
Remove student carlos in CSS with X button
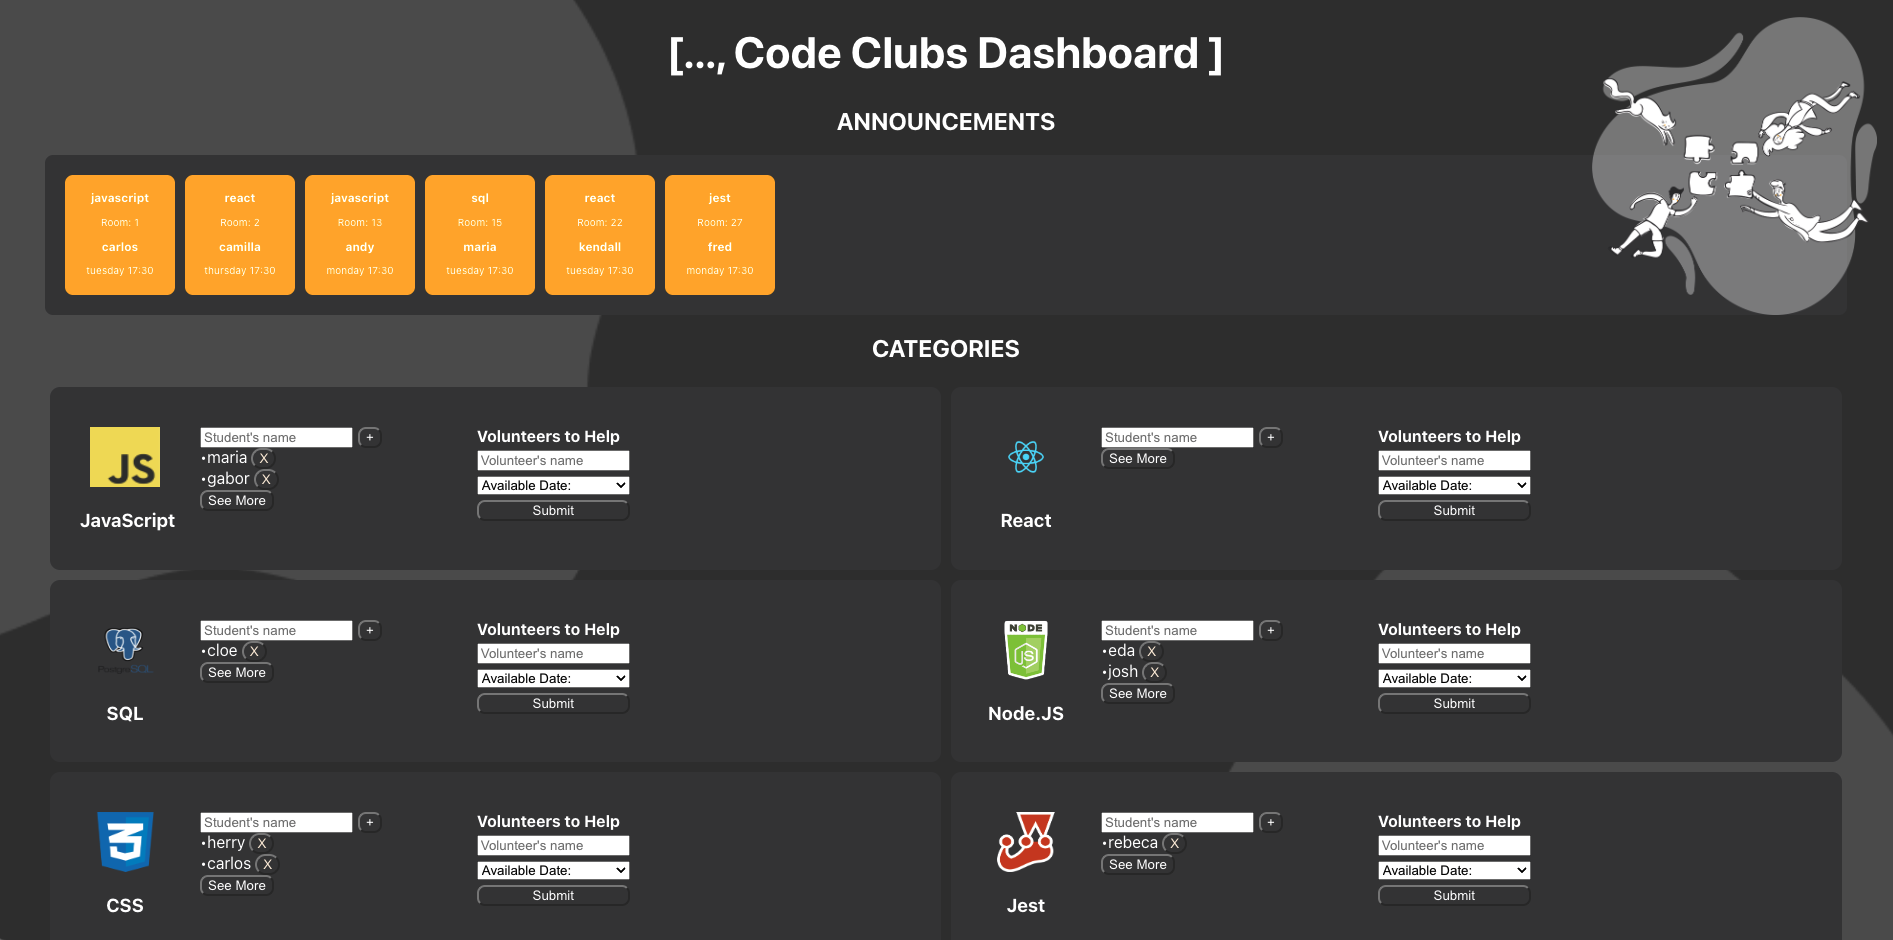268,864
